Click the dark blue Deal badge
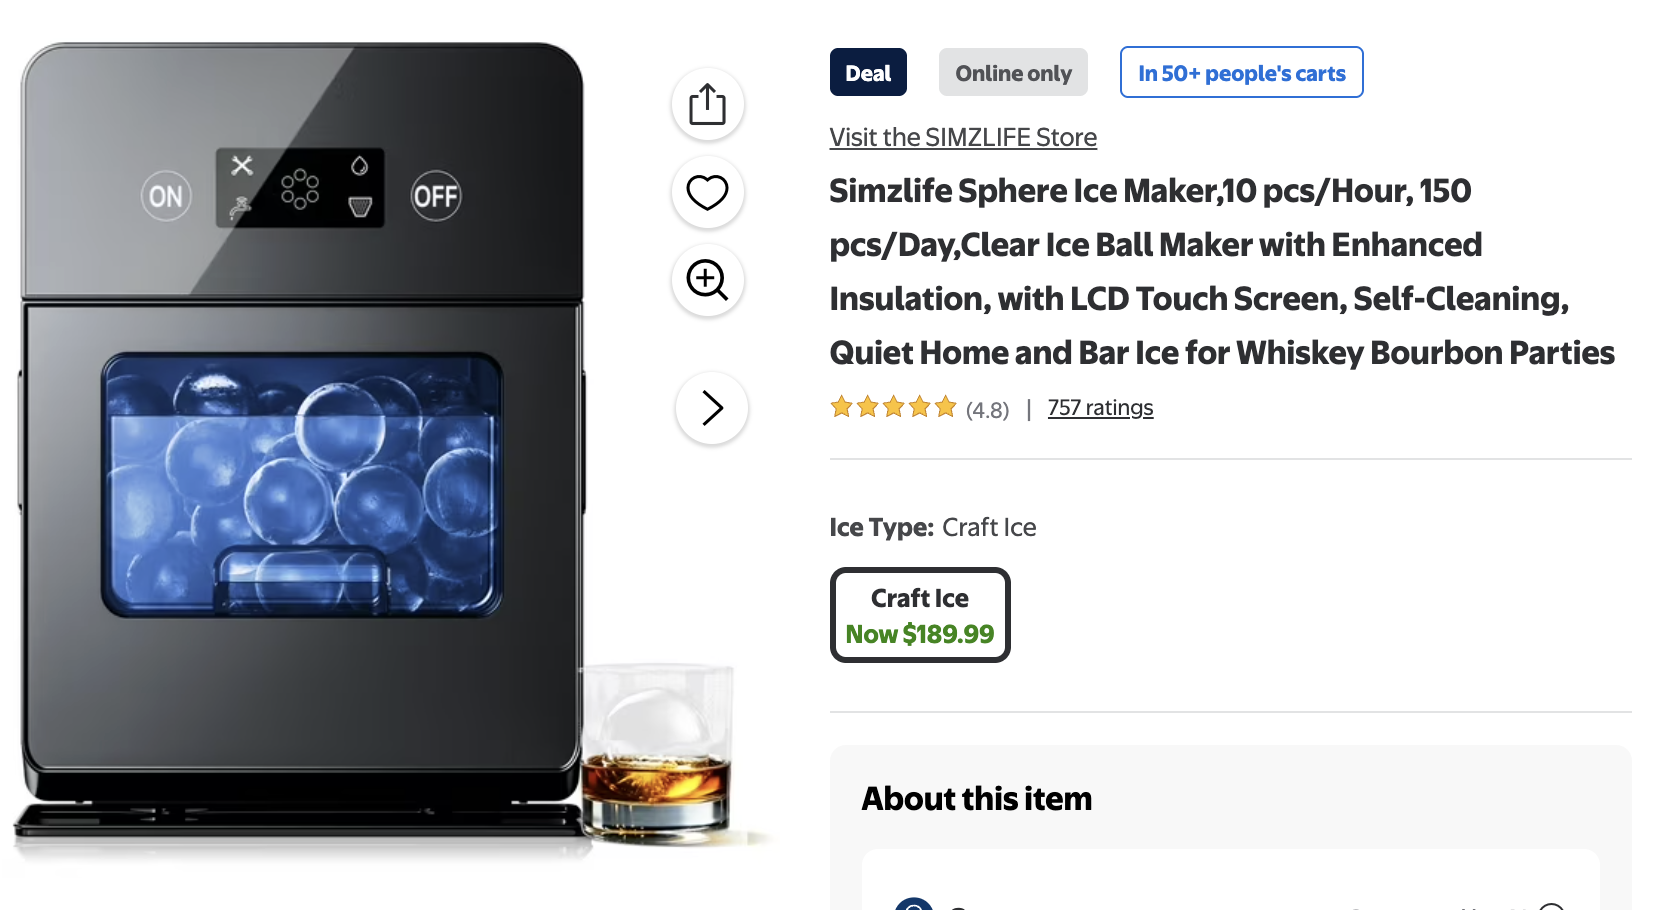 pos(868,73)
